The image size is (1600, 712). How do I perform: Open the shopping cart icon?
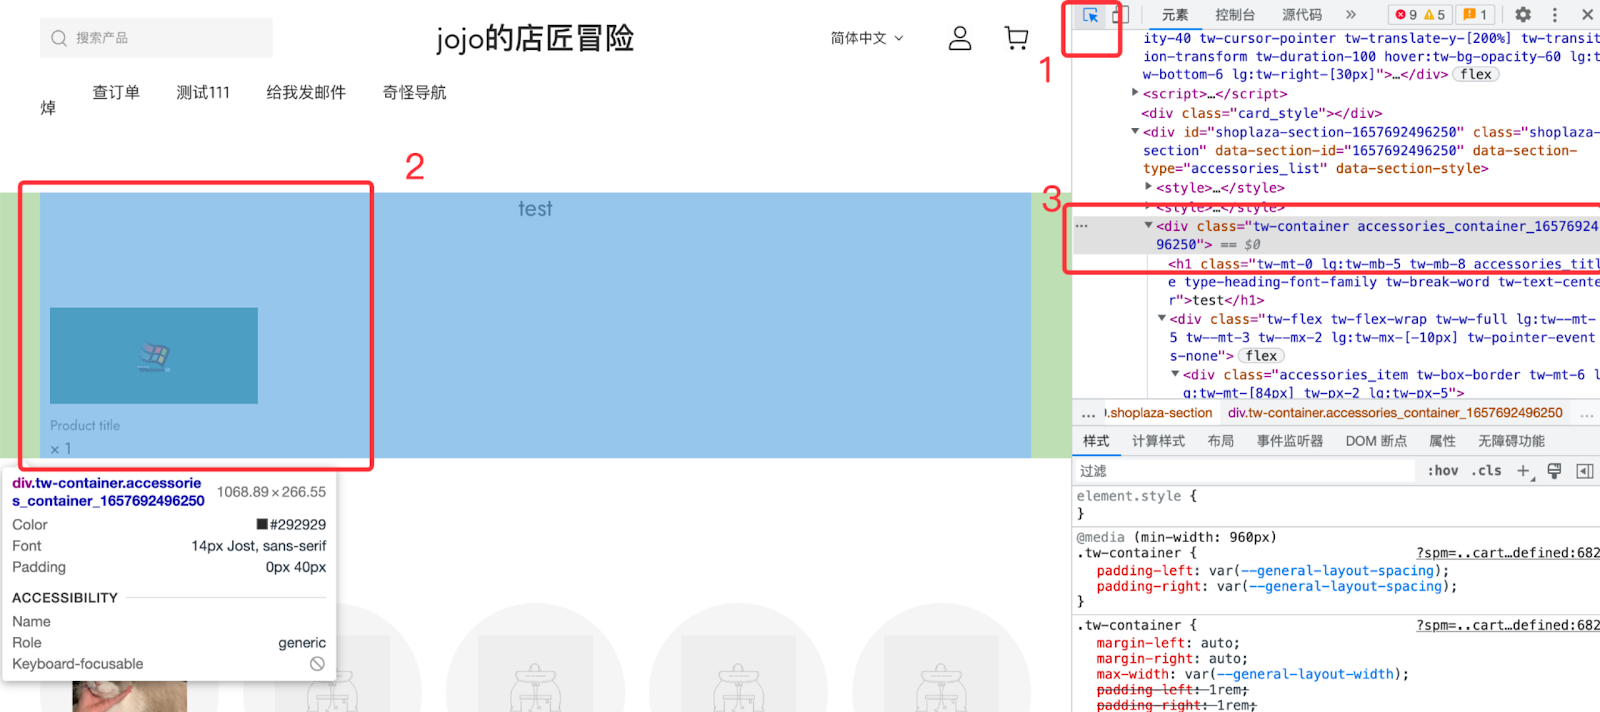tap(1016, 38)
